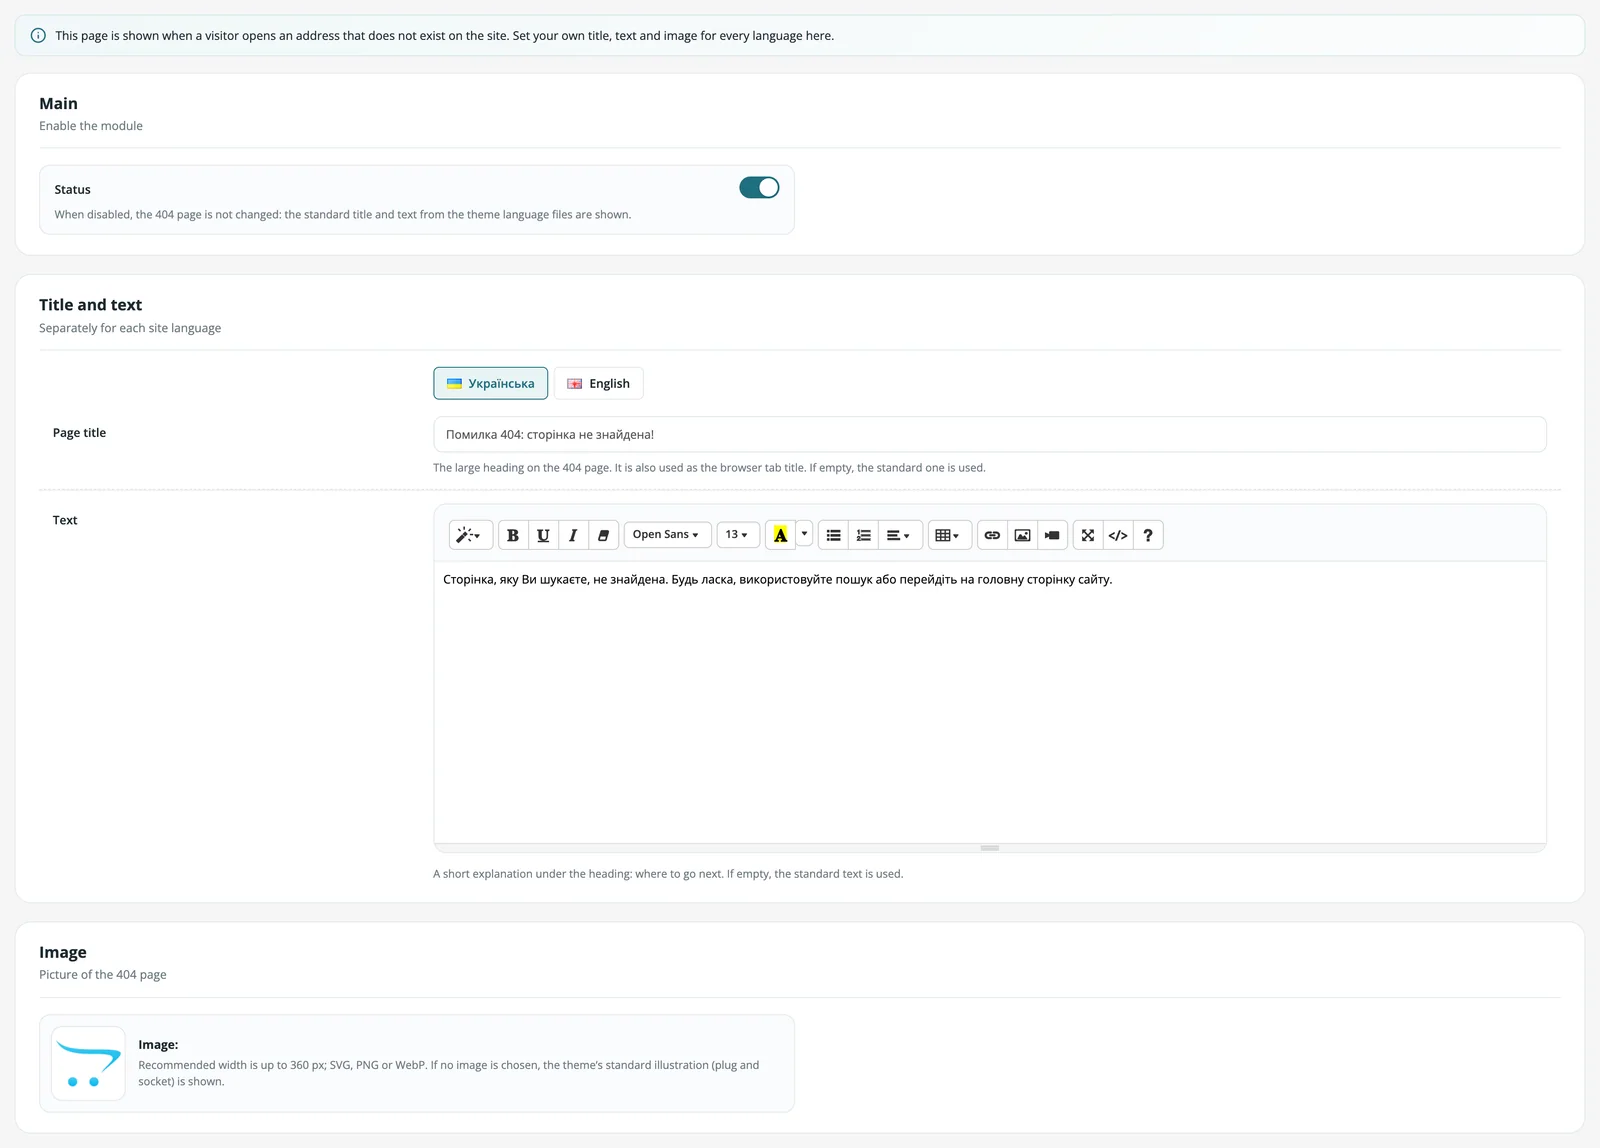This screenshot has width=1600, height=1148.
Task: Insert a hyperlink with link icon
Action: click(992, 535)
